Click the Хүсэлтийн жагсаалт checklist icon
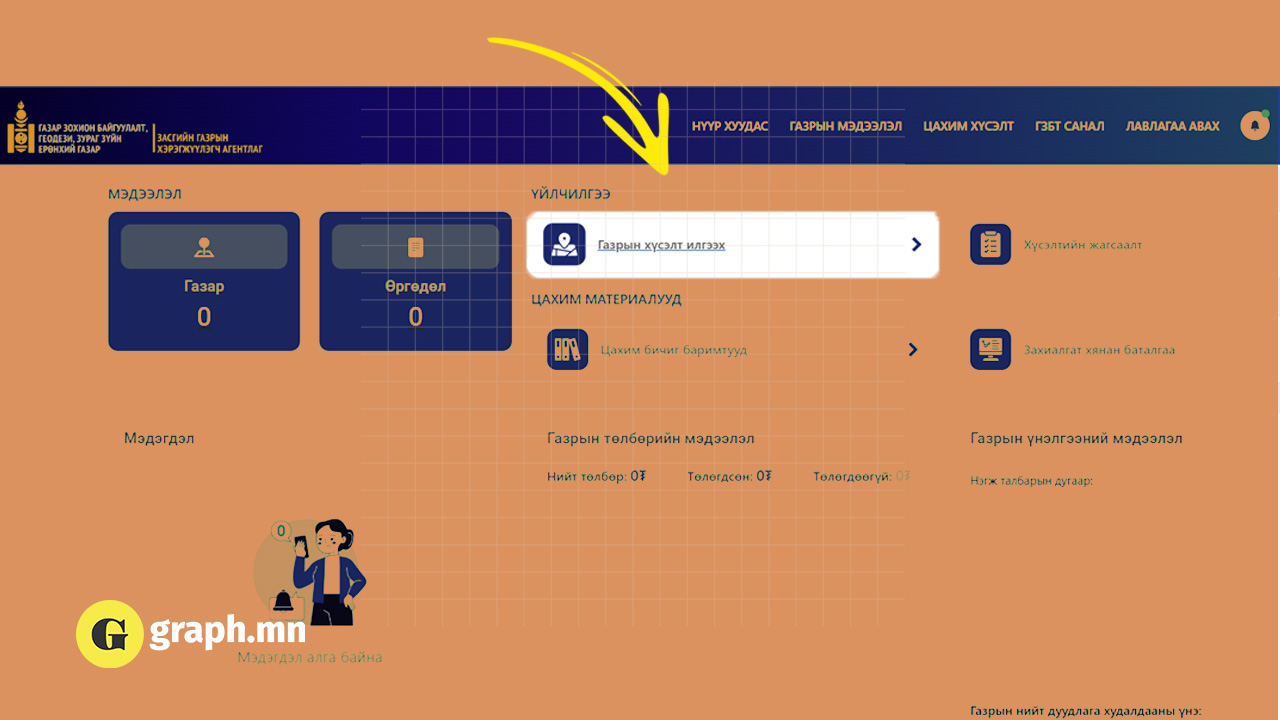The width and height of the screenshot is (1280, 720). tap(990, 244)
